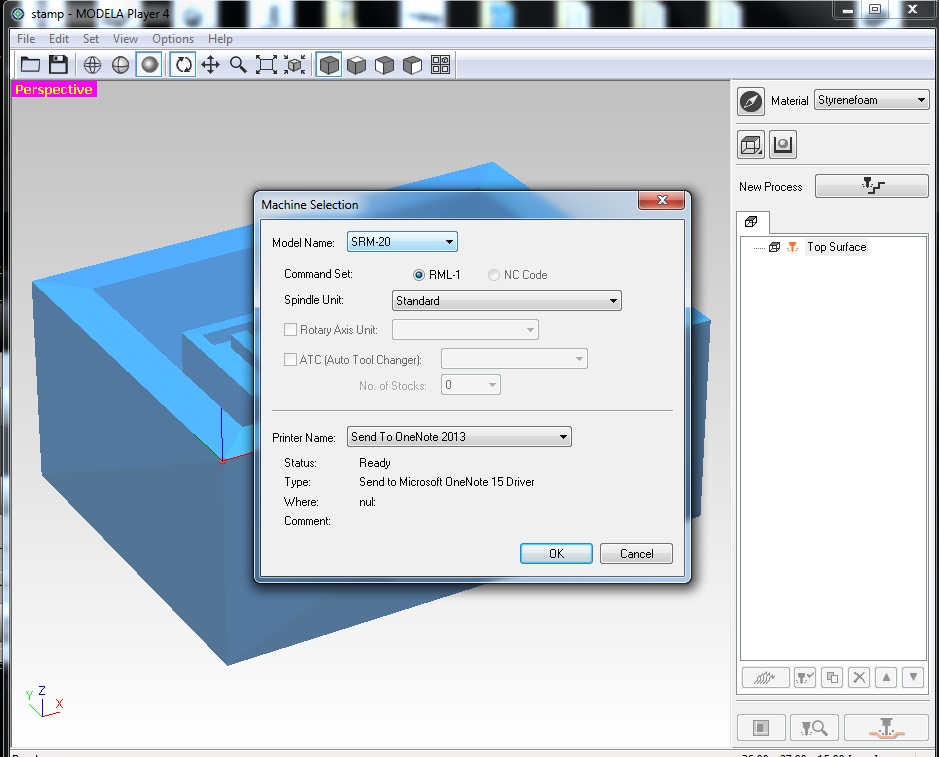939x757 pixels.
Task: Click the delete process X icon
Action: pyautogui.click(x=859, y=678)
